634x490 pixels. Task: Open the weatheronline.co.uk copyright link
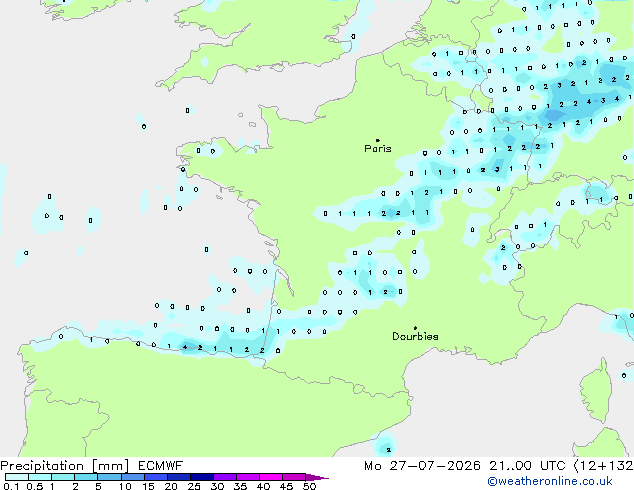(x=550, y=481)
